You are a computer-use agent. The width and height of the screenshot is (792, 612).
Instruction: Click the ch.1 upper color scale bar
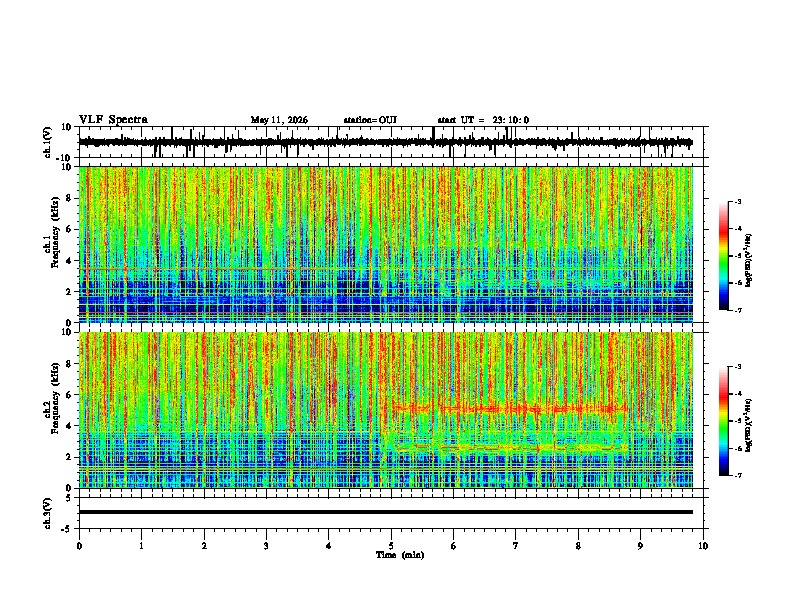pos(723,256)
